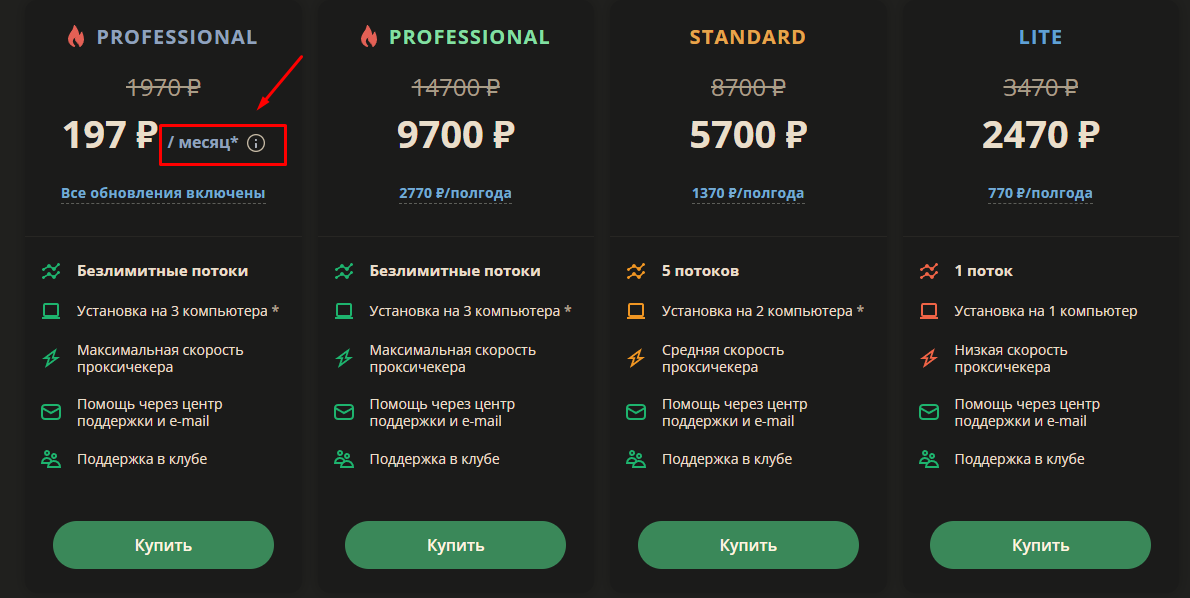
Task: Click flame icon beside green PROFESSIONAL heading
Action: coord(368,38)
